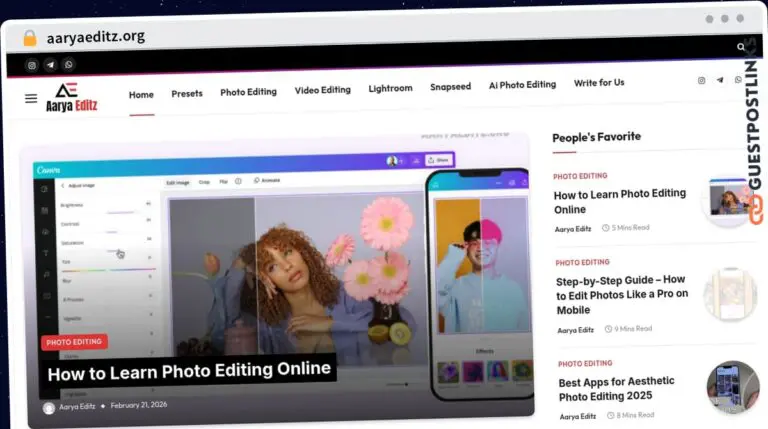
Task: Open search using the magnifier icon
Action: [x=741, y=47]
